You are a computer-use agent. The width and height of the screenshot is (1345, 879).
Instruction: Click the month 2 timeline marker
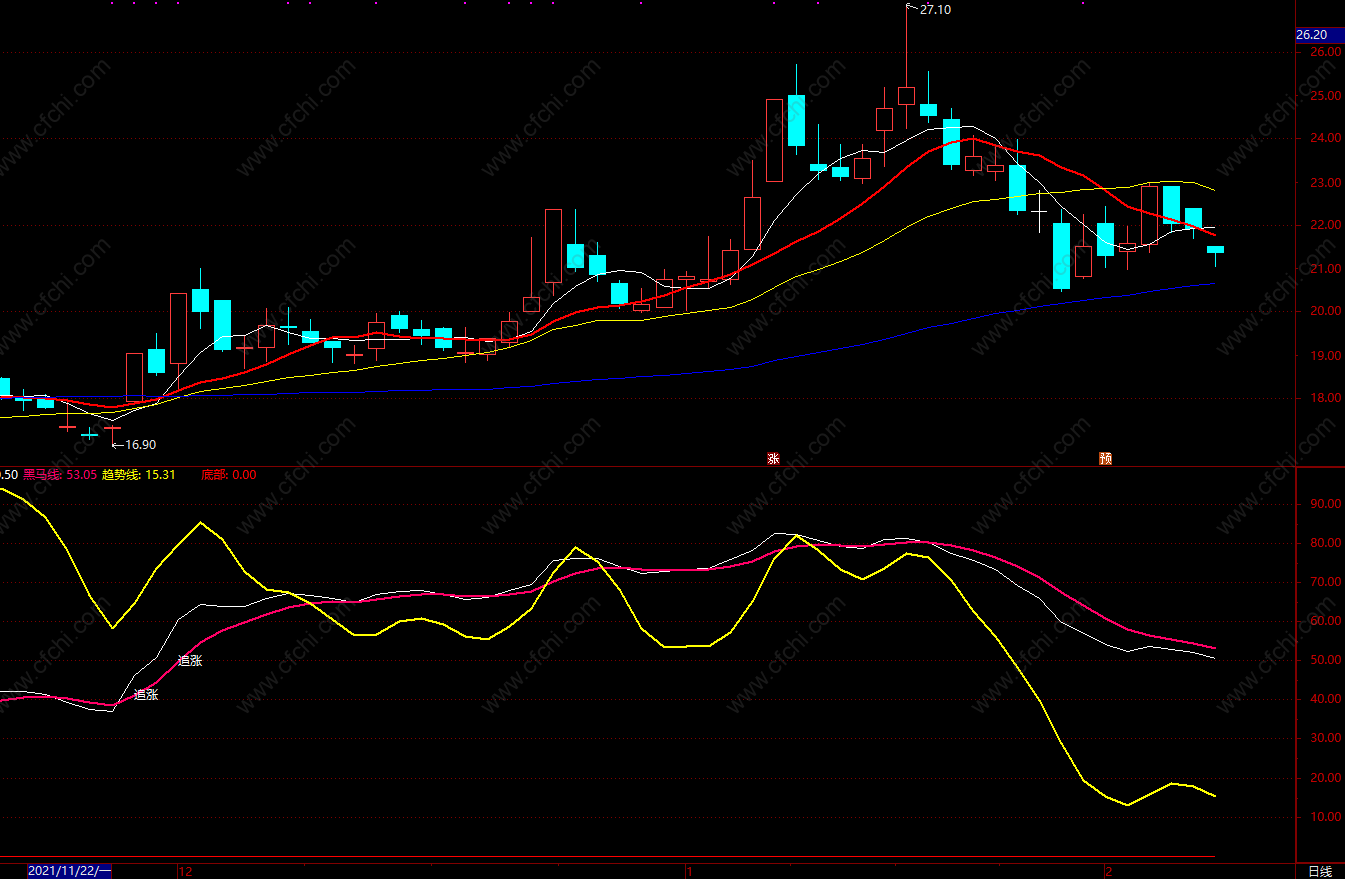(x=1108, y=871)
